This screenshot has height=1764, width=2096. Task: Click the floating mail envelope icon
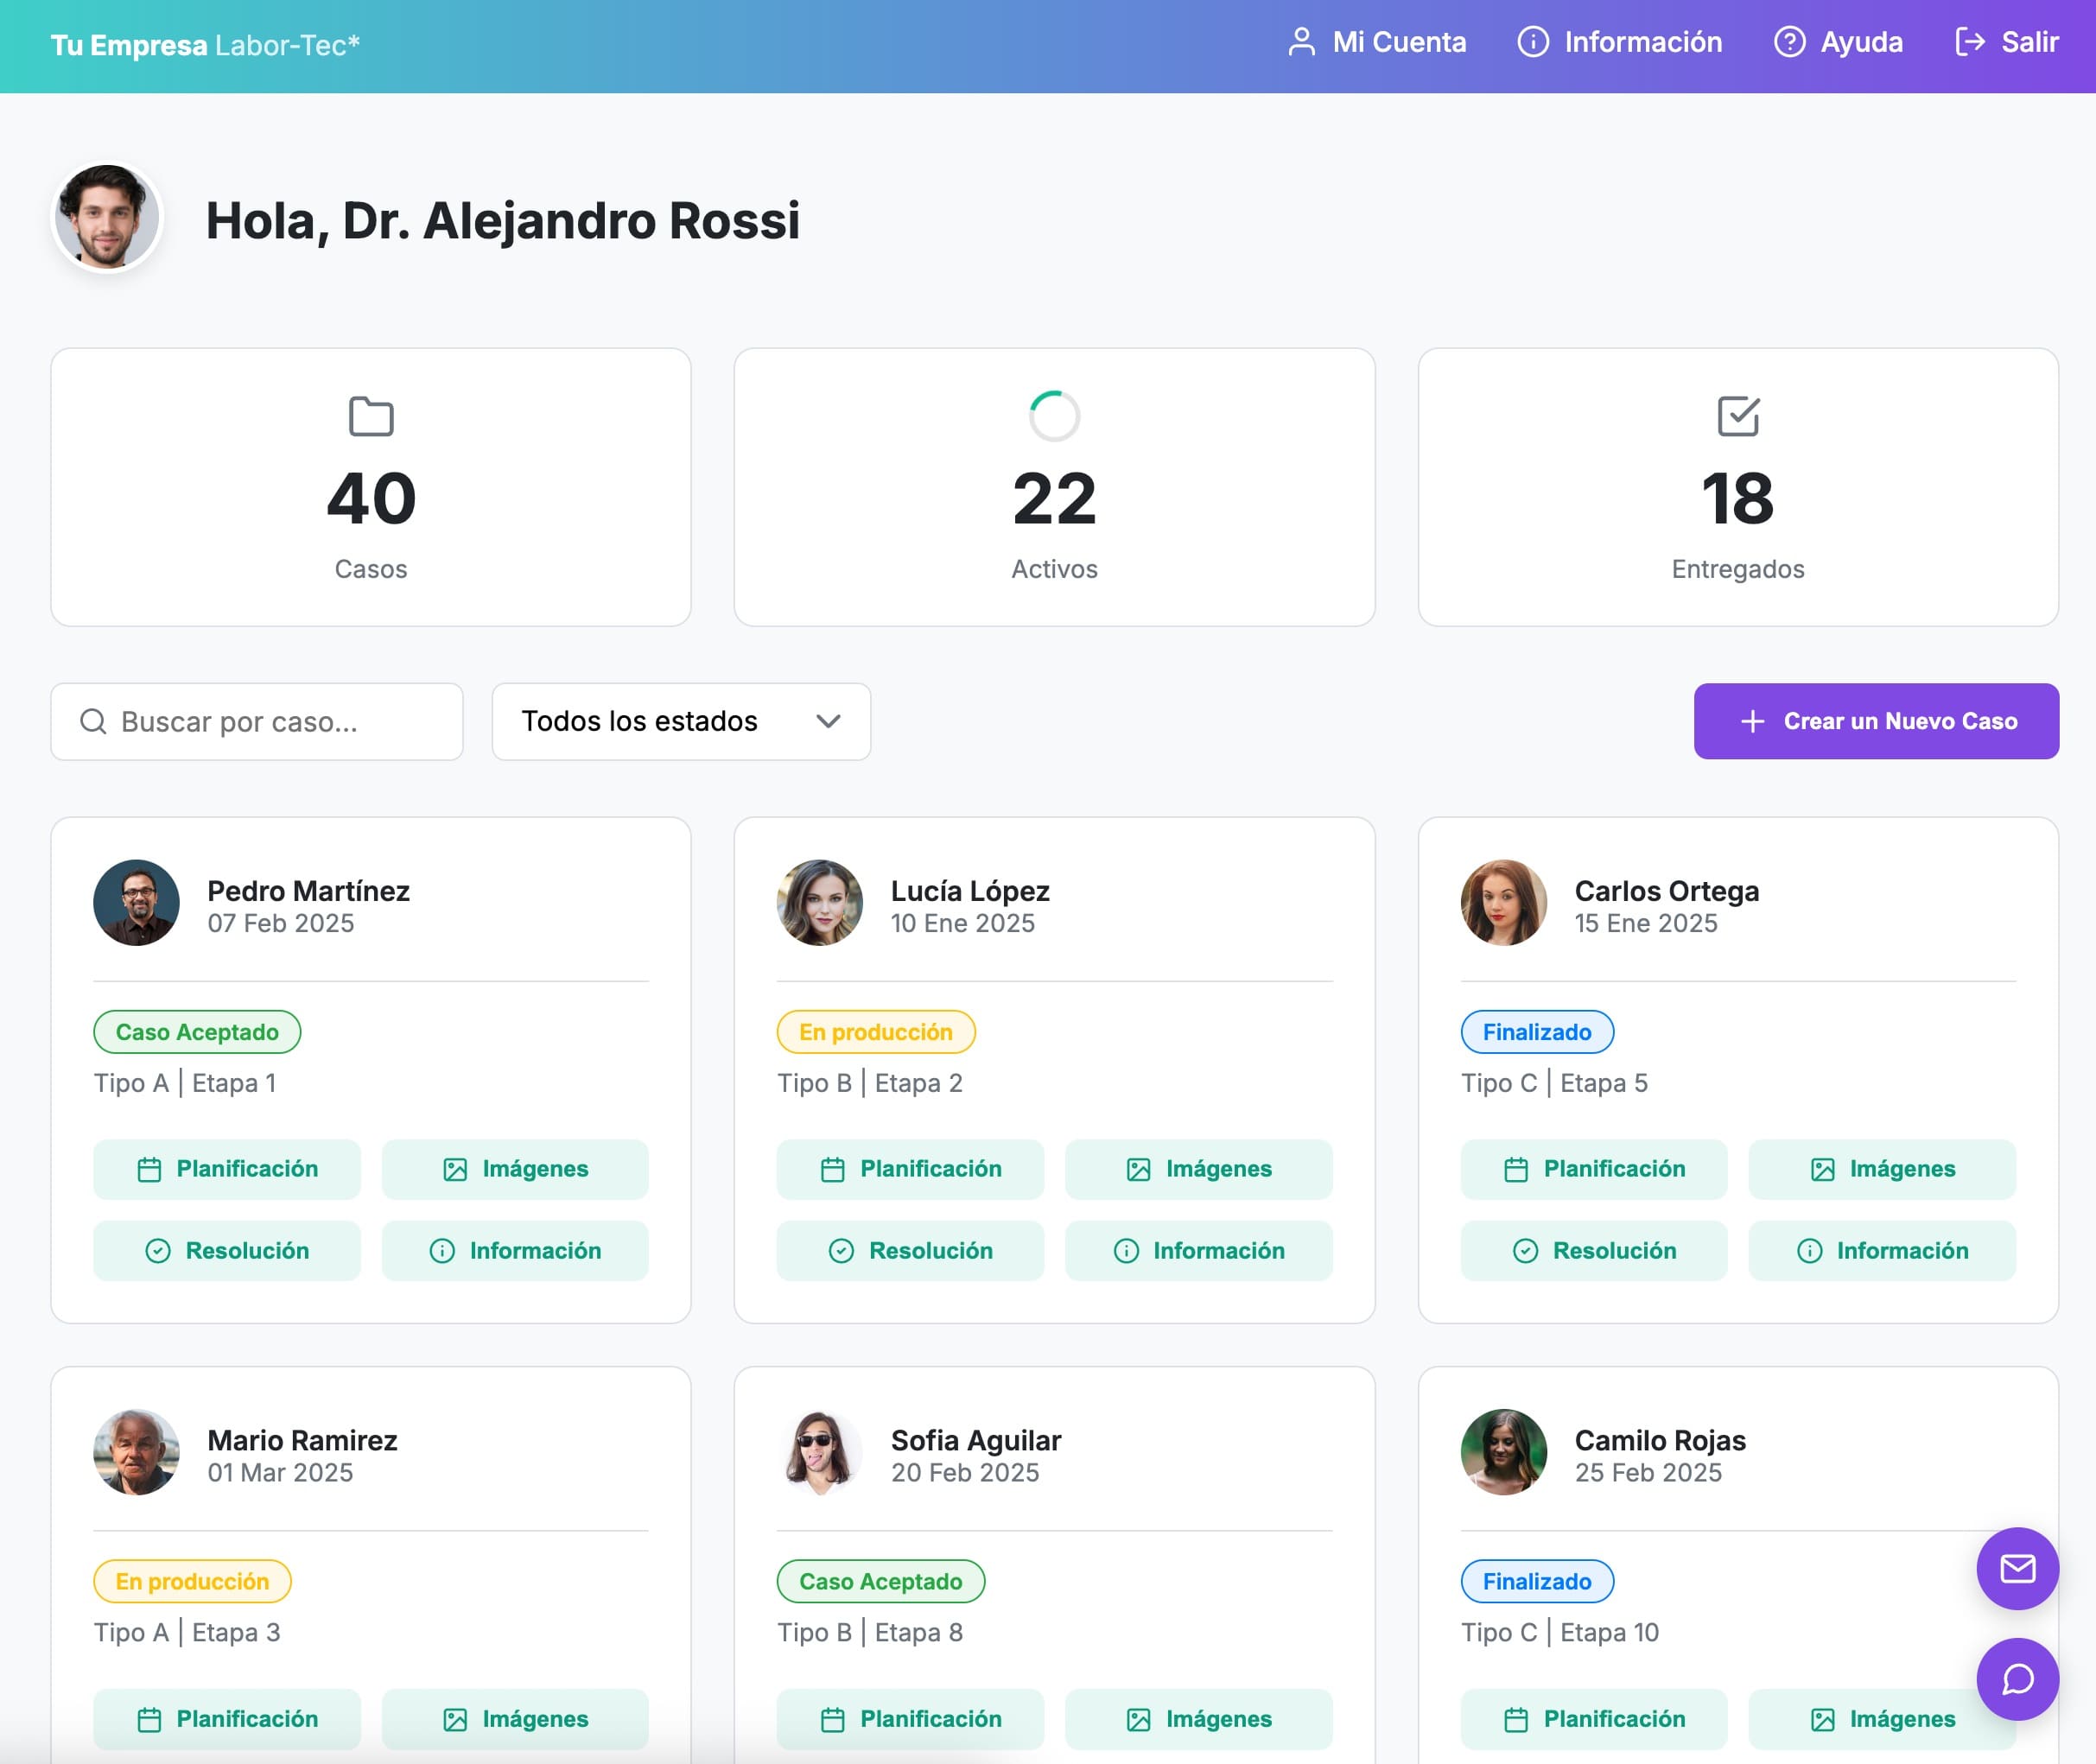[2017, 1568]
